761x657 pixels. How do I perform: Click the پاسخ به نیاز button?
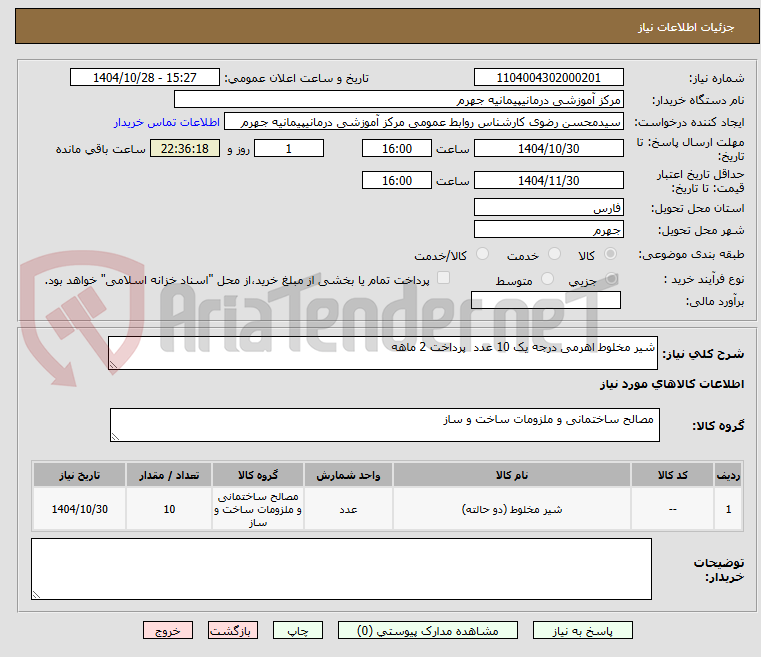coord(582,630)
